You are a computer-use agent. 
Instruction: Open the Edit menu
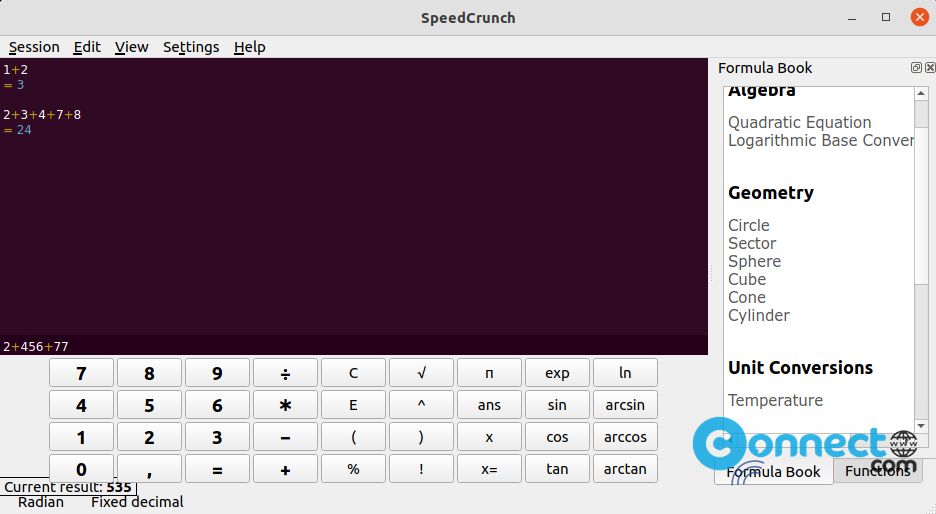87,47
